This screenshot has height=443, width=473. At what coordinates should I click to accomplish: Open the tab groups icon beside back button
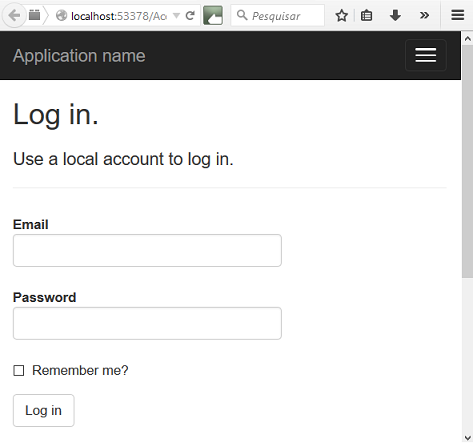34,15
